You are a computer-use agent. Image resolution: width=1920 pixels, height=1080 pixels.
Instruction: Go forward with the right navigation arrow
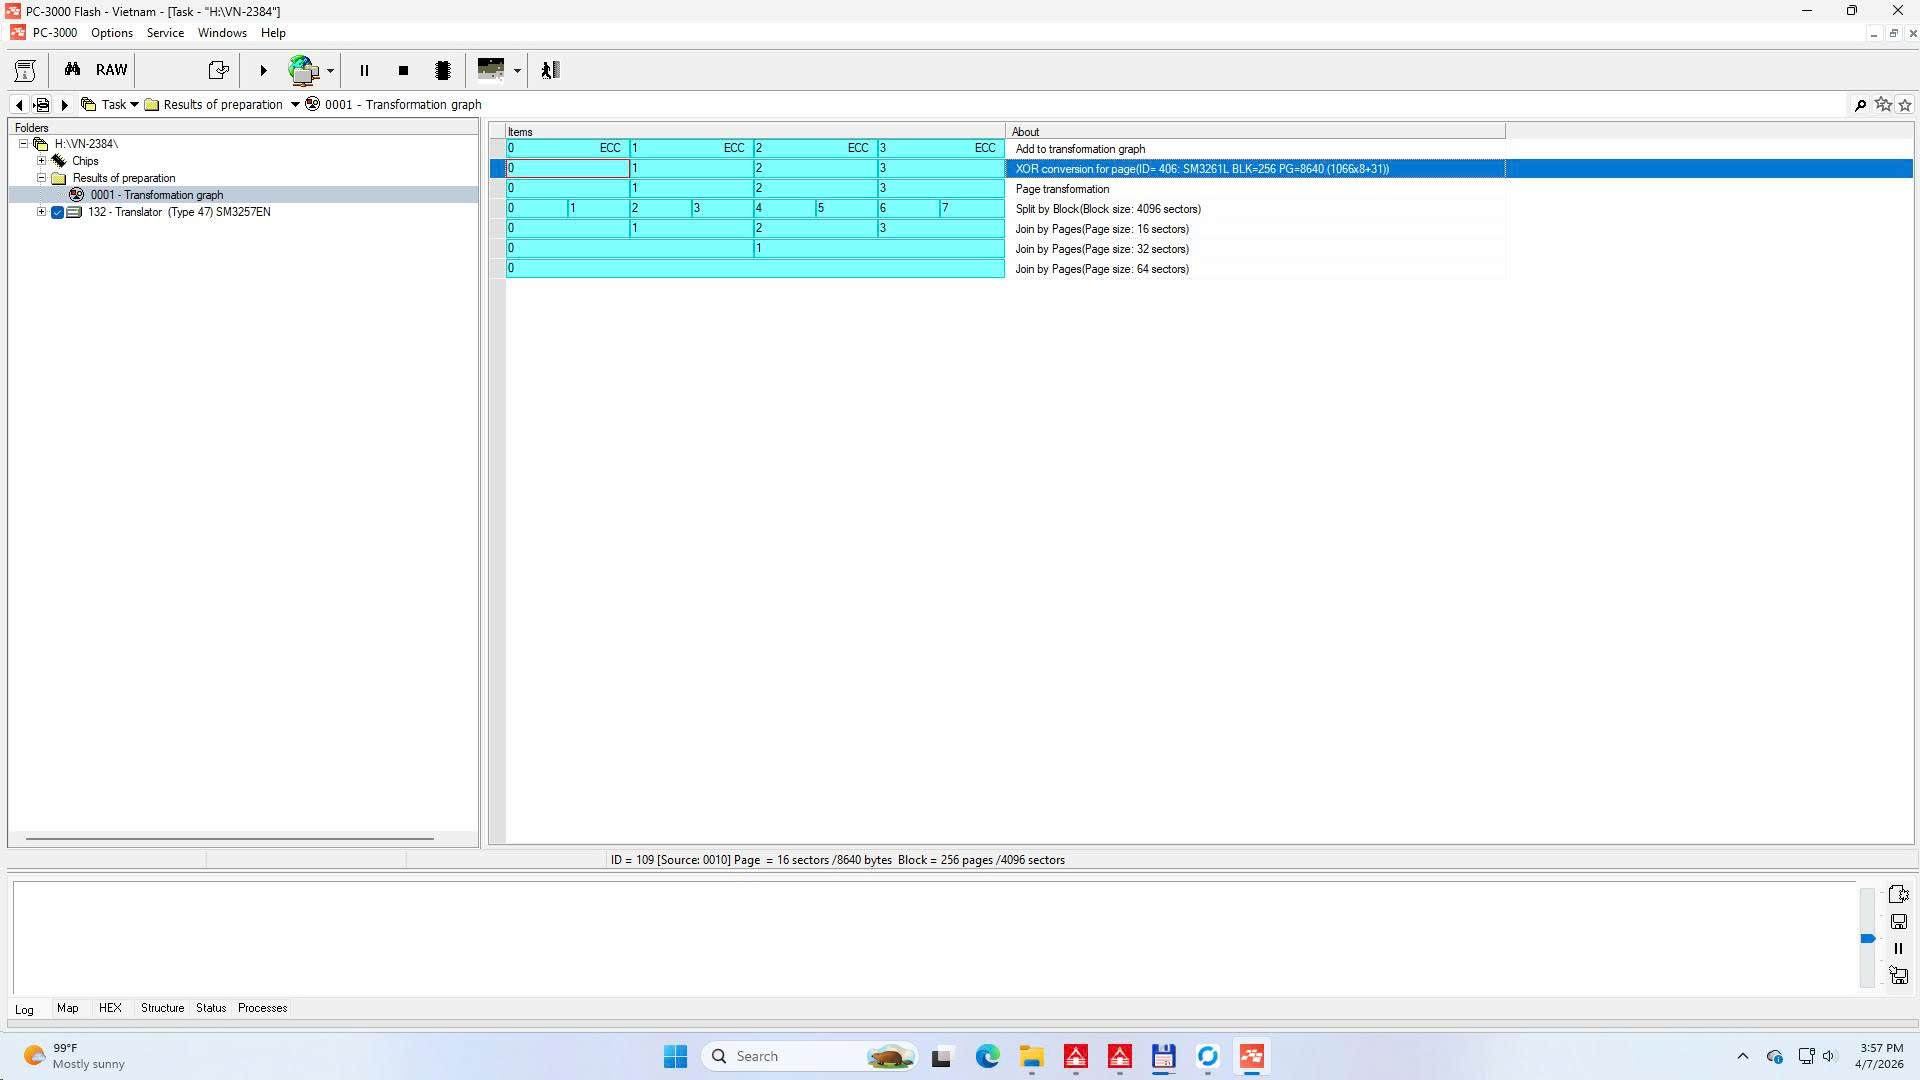(65, 104)
